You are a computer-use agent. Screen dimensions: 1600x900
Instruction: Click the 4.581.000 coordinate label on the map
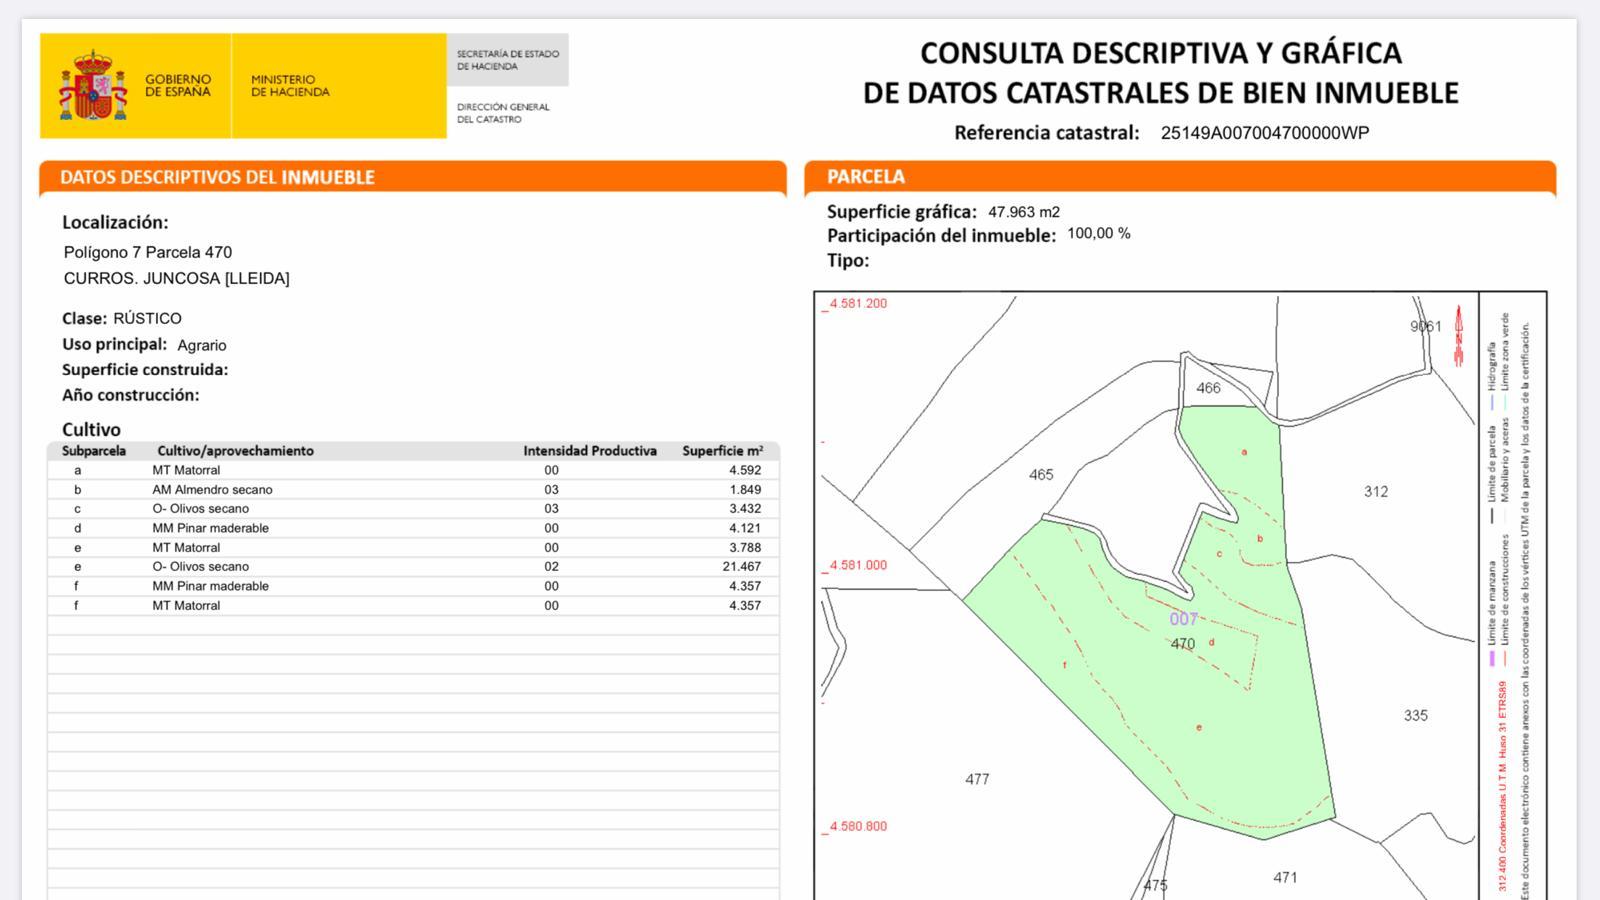857,565
